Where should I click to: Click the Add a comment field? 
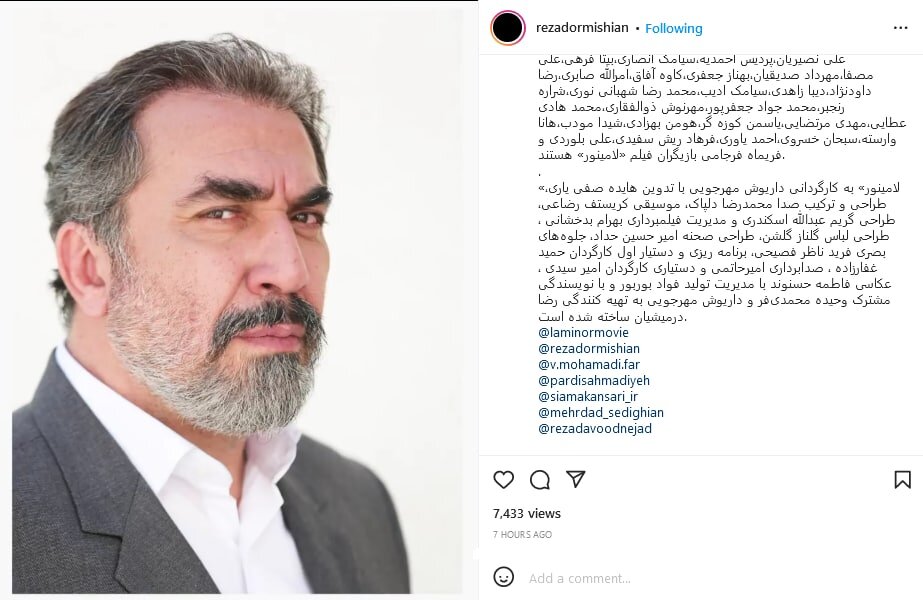click(718, 578)
